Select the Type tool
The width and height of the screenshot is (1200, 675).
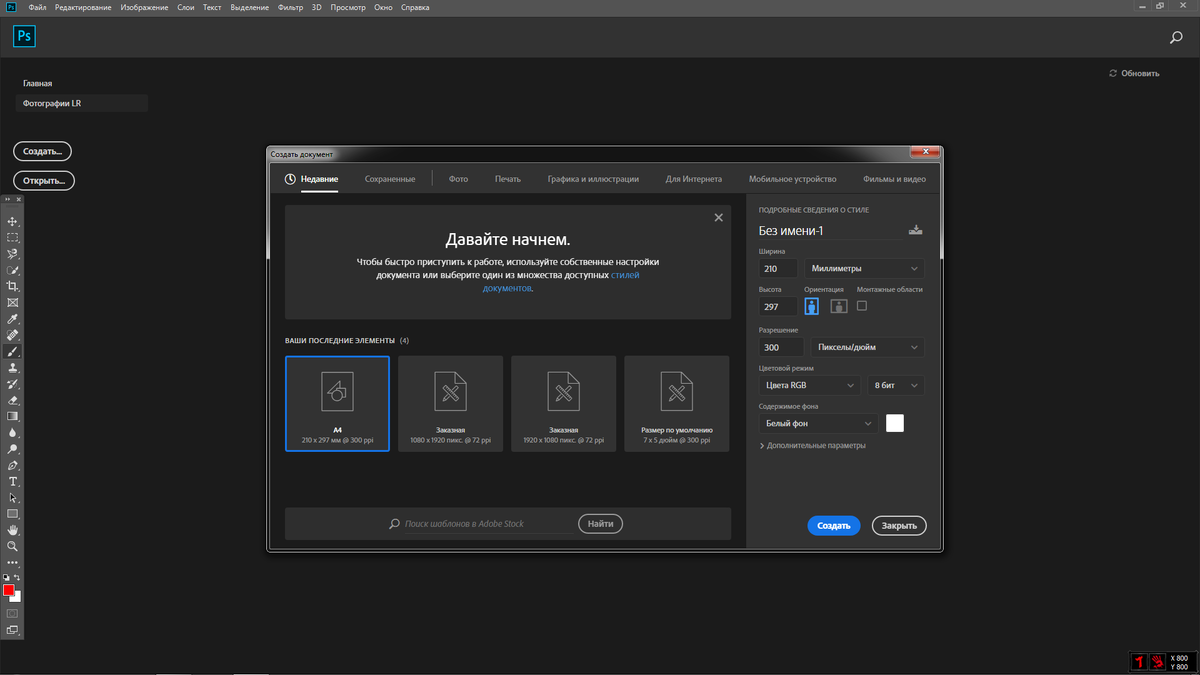pos(13,482)
